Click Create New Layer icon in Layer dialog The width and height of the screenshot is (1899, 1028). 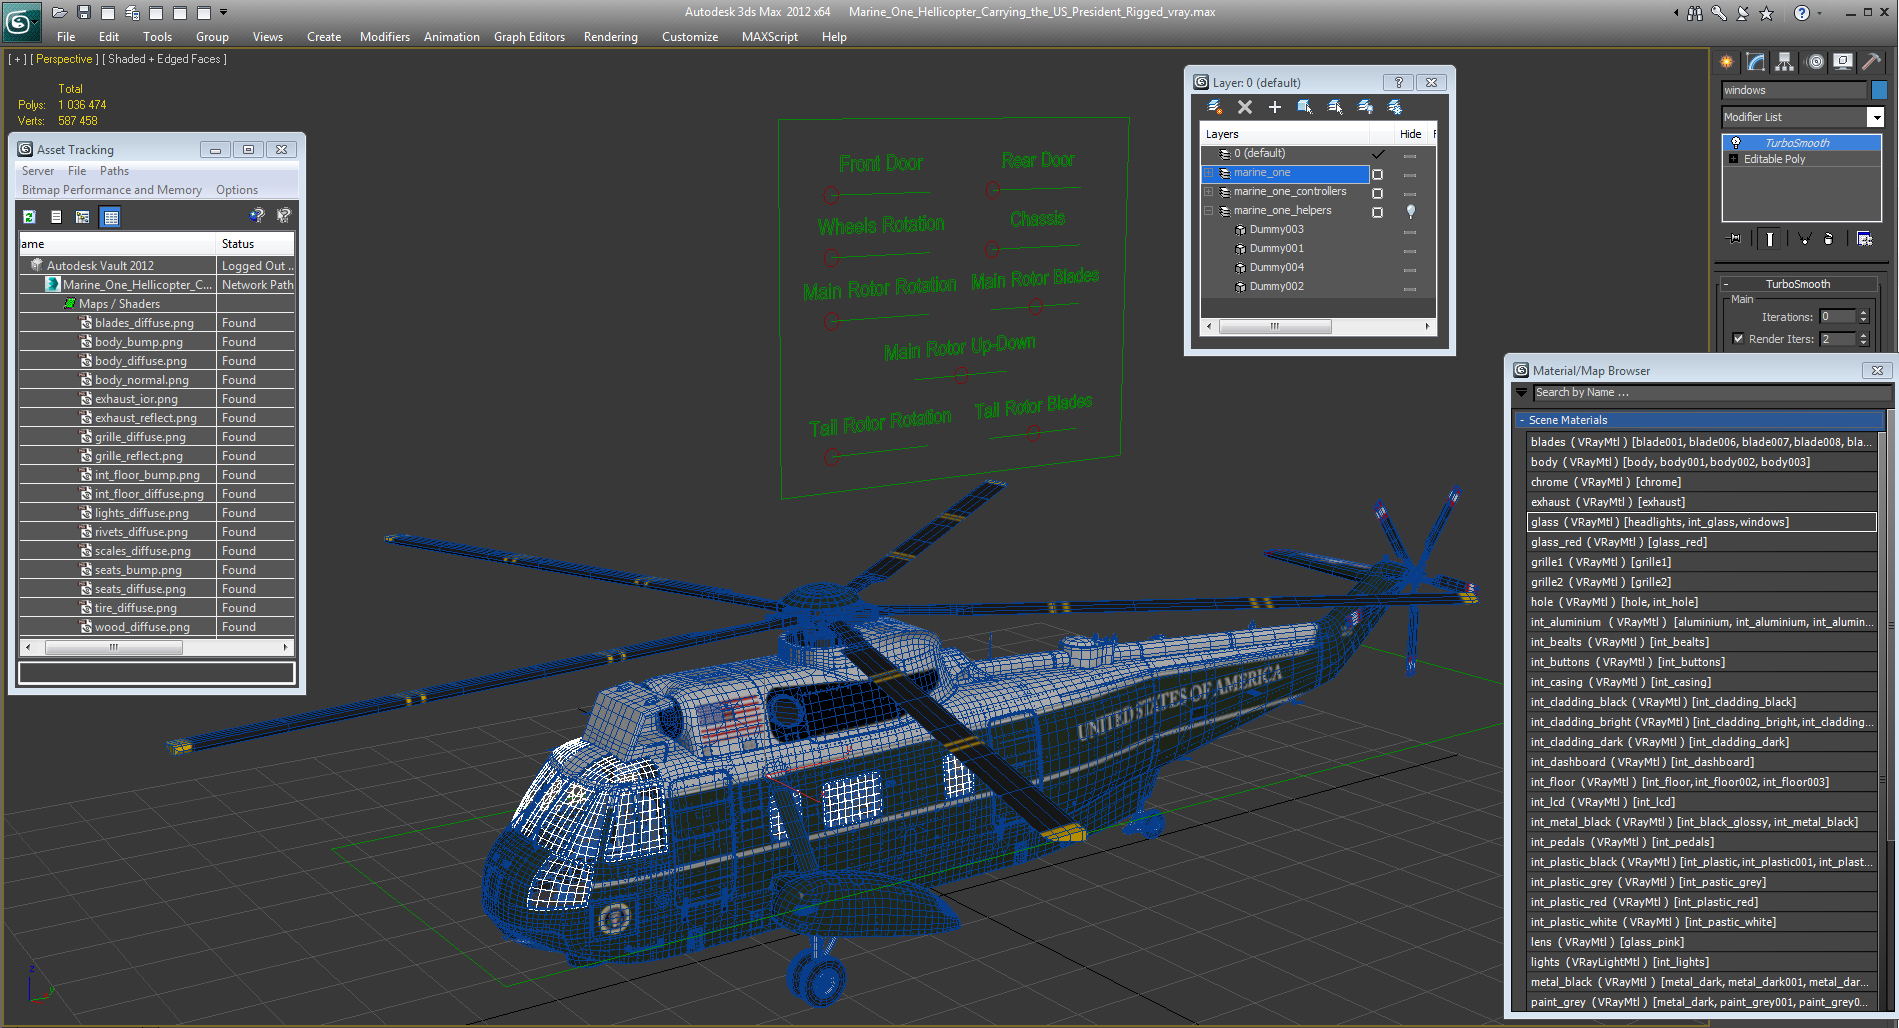tap(1215, 107)
